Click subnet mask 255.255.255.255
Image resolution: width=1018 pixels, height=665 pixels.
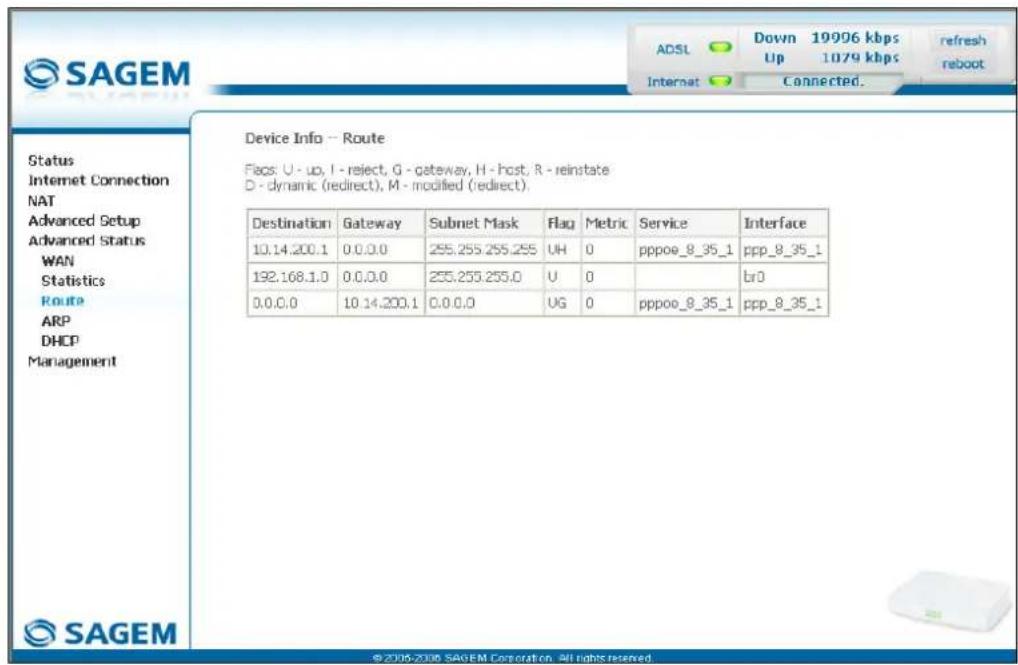tap(483, 250)
